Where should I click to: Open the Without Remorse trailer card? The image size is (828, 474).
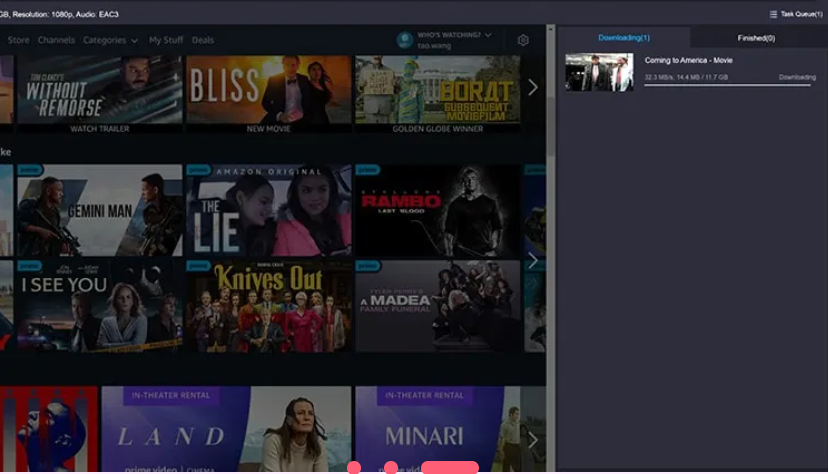[x=100, y=89]
